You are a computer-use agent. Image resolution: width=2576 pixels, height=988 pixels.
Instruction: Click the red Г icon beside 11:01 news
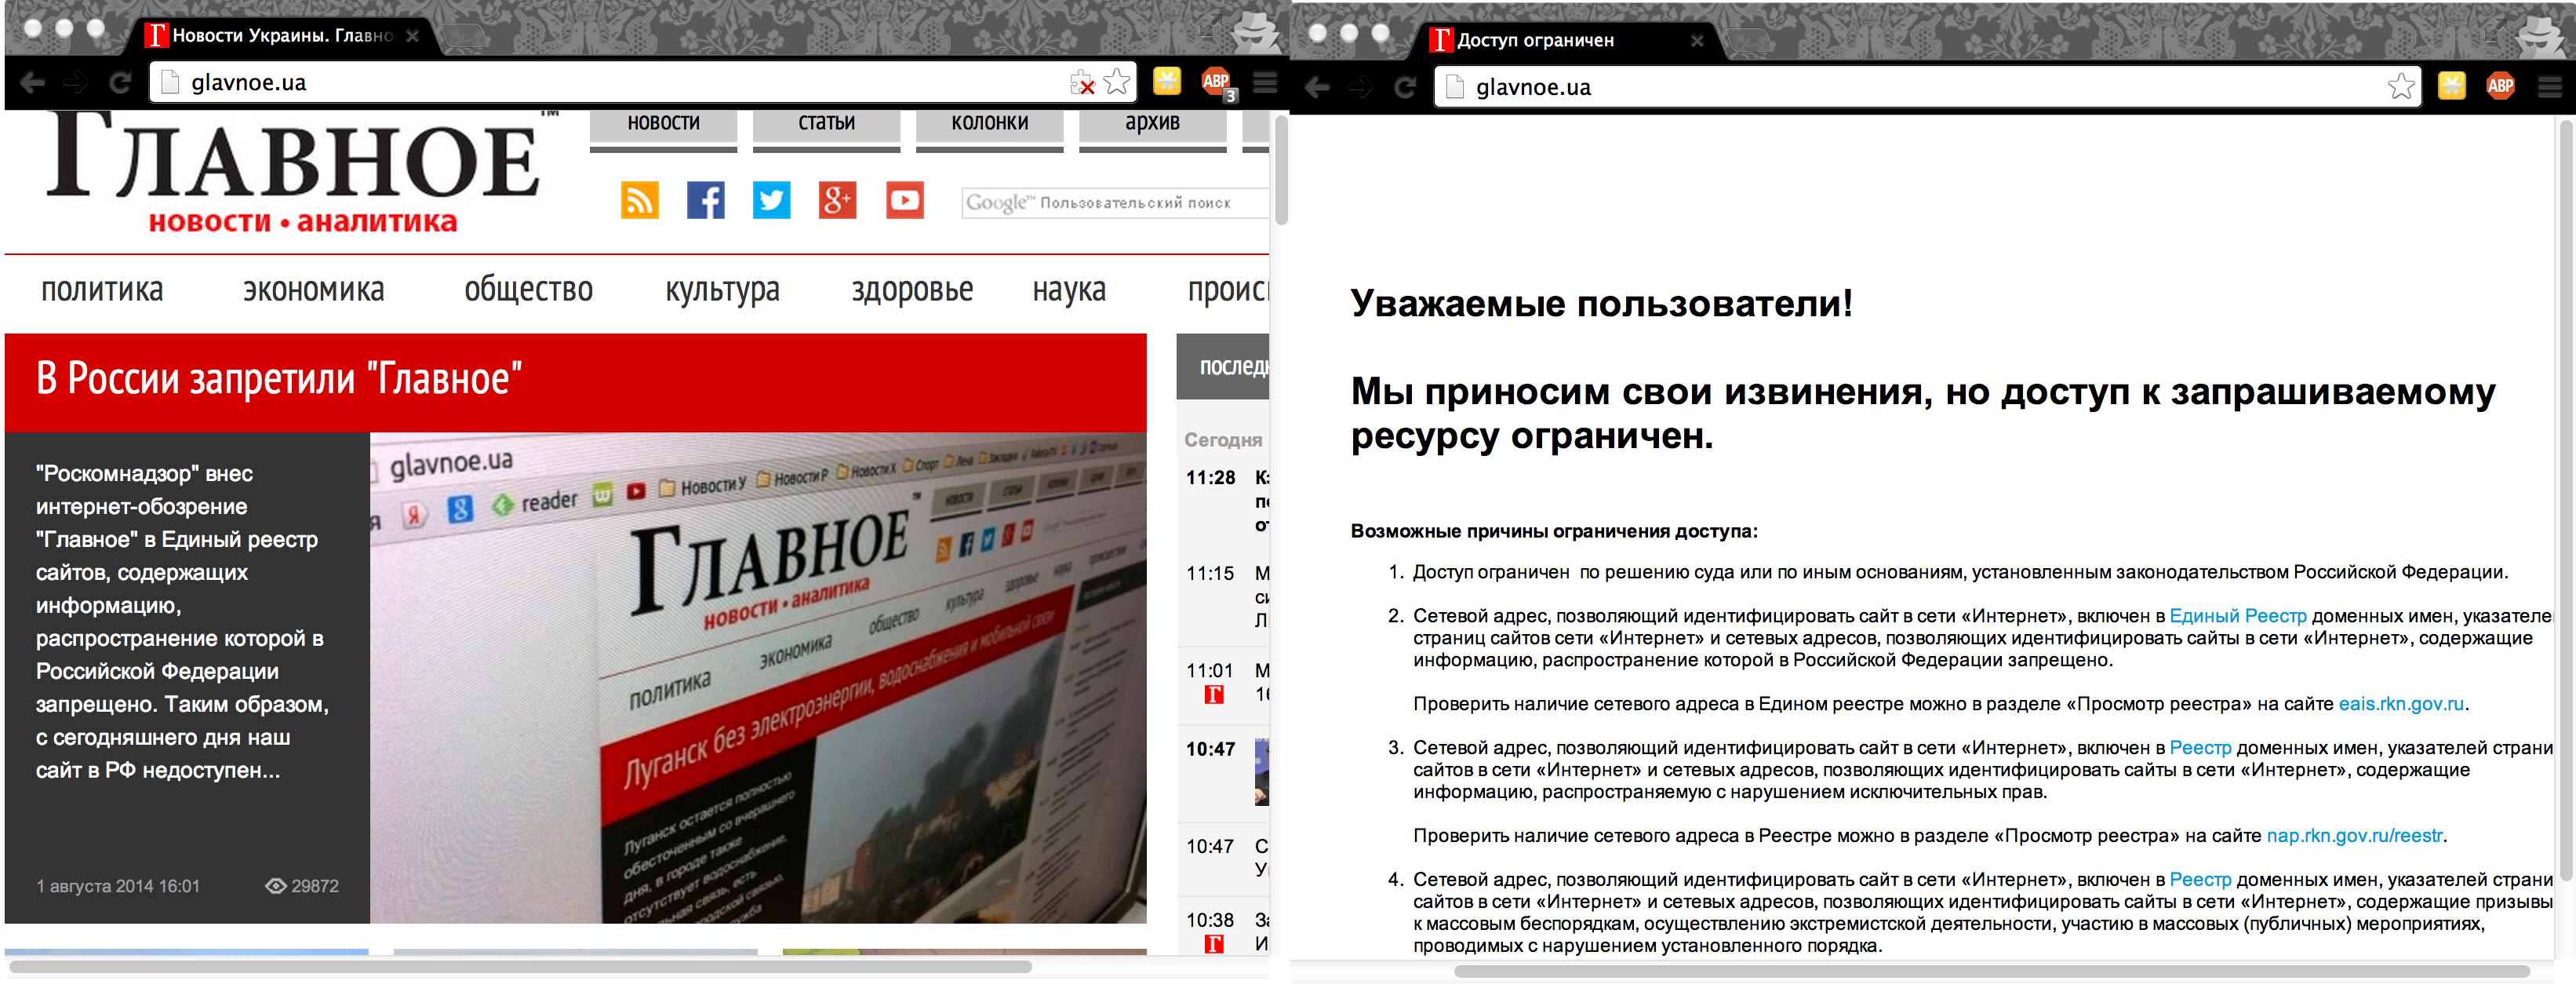click(1214, 695)
